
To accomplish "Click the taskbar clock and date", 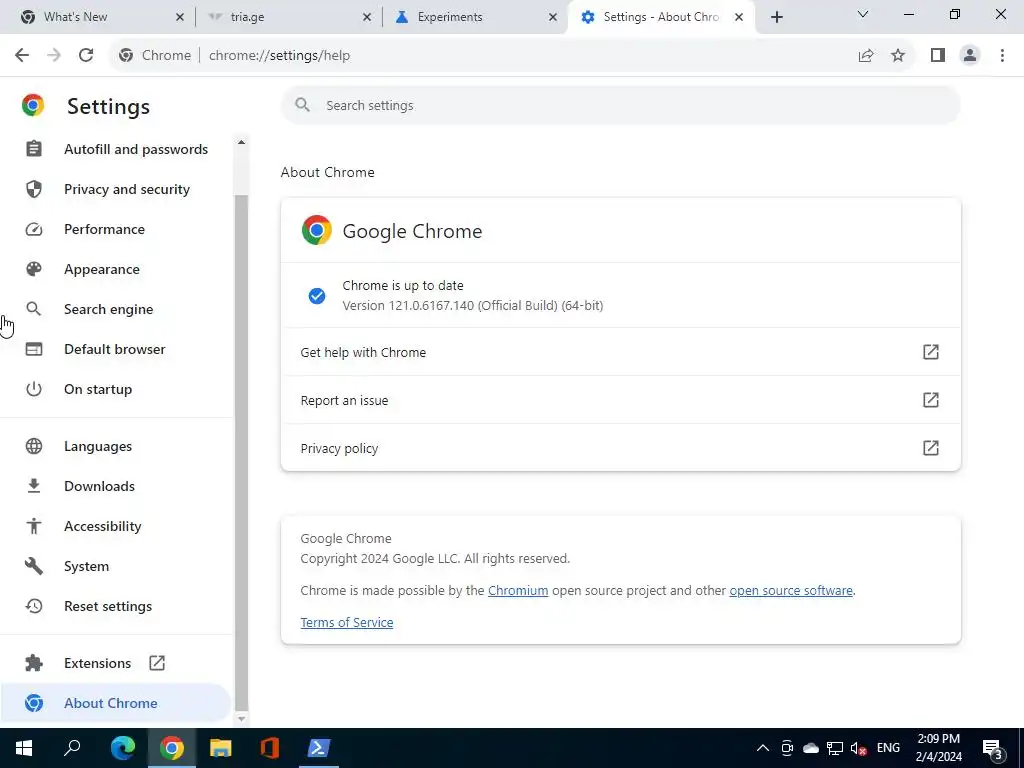I will point(938,748).
